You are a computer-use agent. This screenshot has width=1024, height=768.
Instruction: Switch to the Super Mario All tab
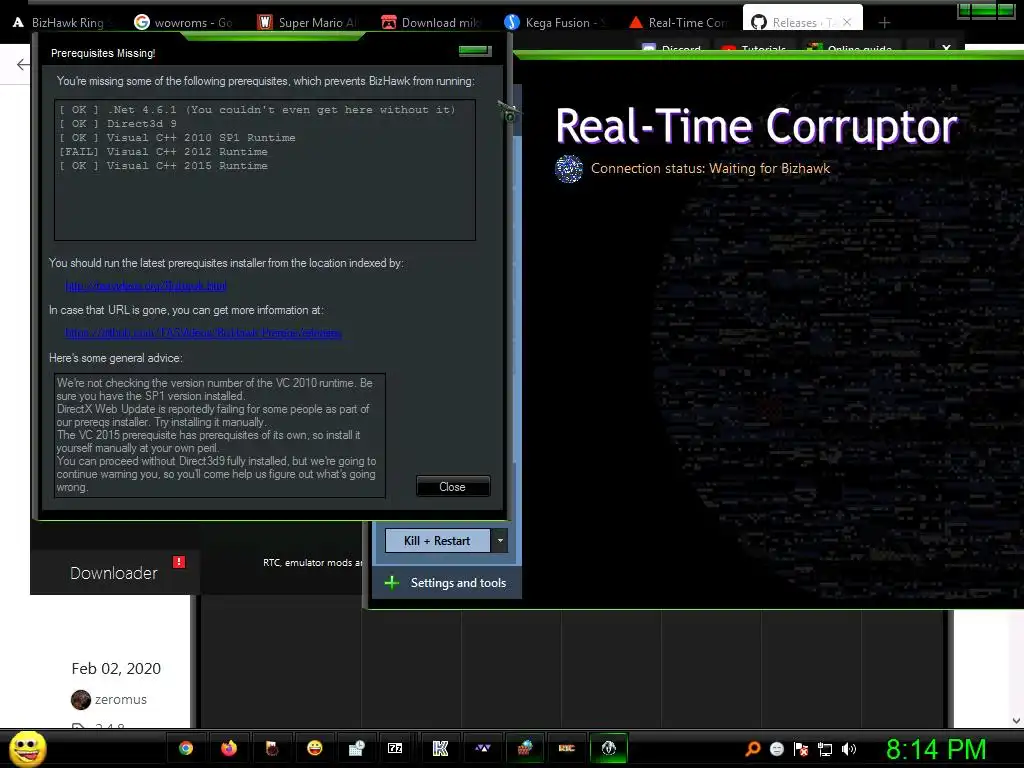coord(307,22)
